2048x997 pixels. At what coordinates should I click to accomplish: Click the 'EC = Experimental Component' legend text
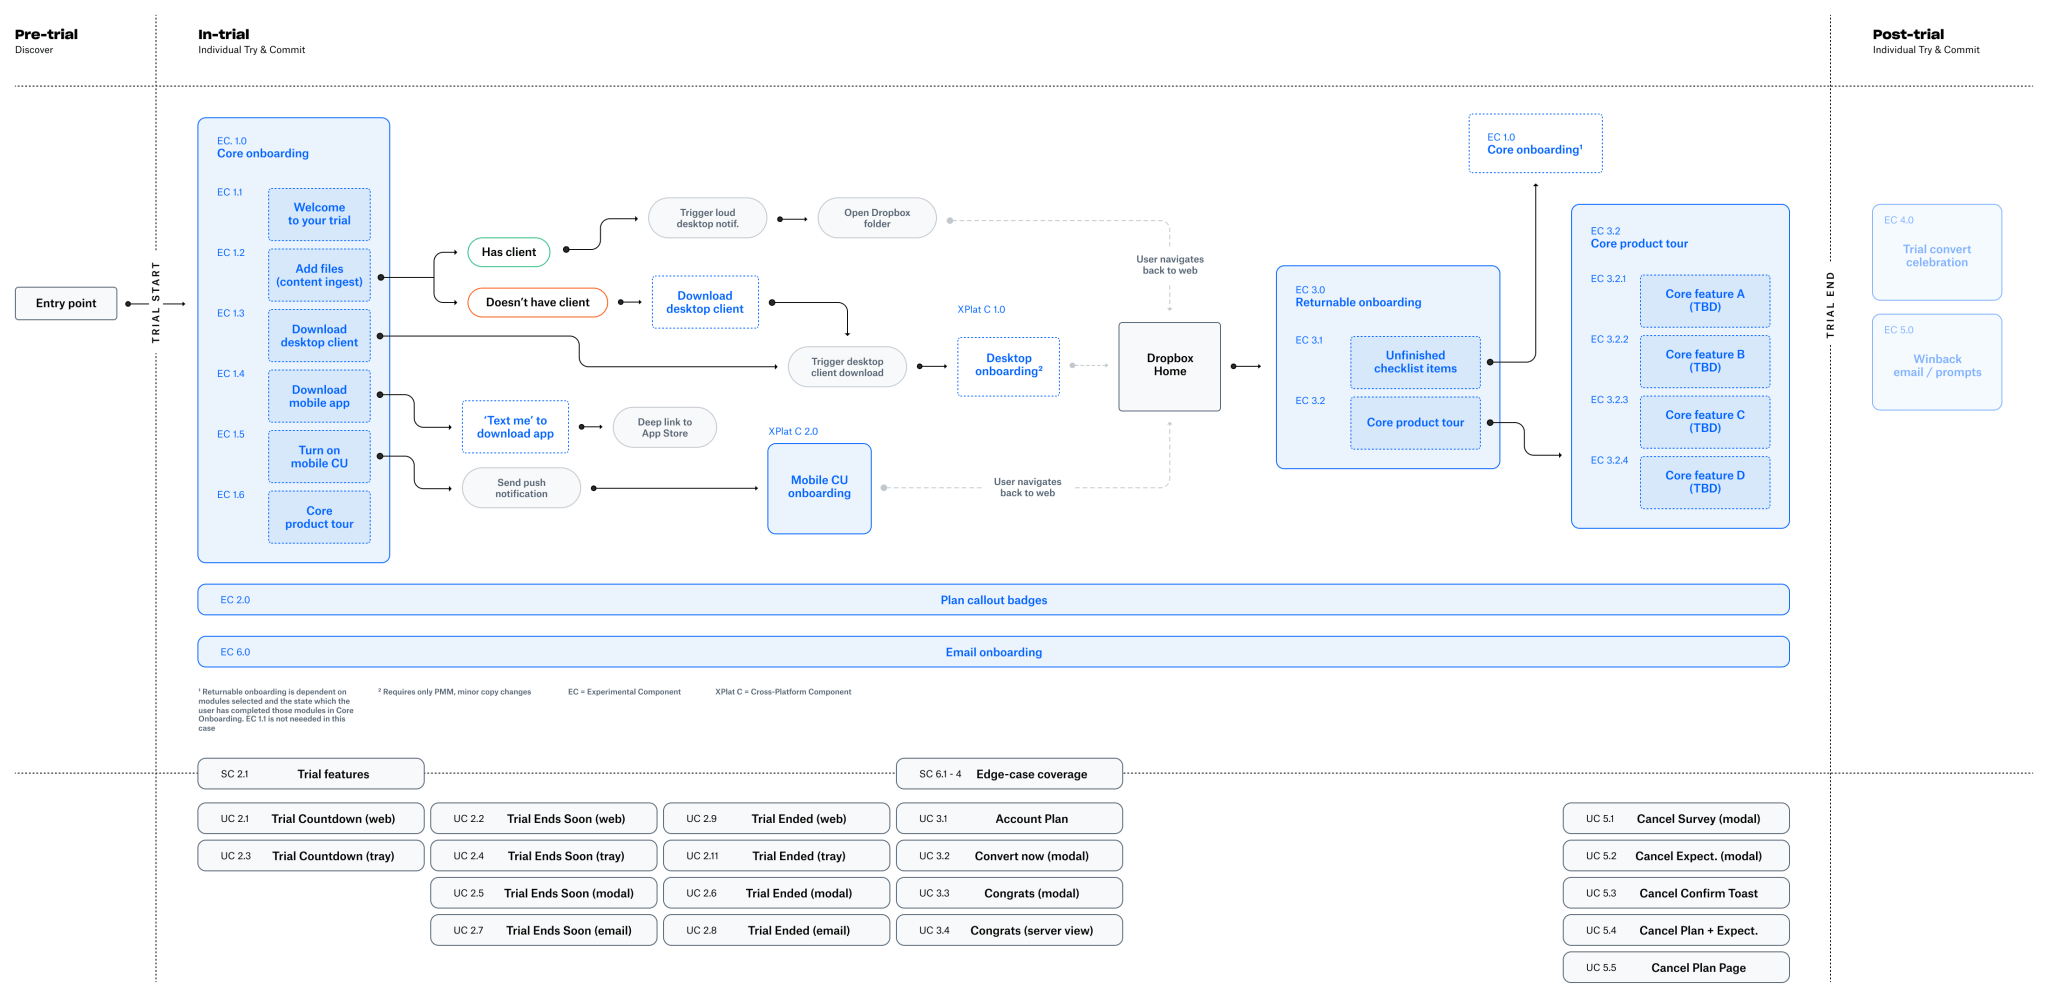tap(624, 692)
